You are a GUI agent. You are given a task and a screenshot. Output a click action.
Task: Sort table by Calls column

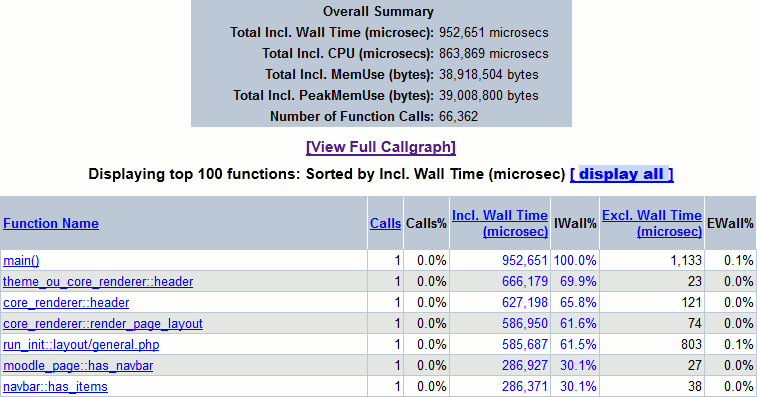coord(385,224)
